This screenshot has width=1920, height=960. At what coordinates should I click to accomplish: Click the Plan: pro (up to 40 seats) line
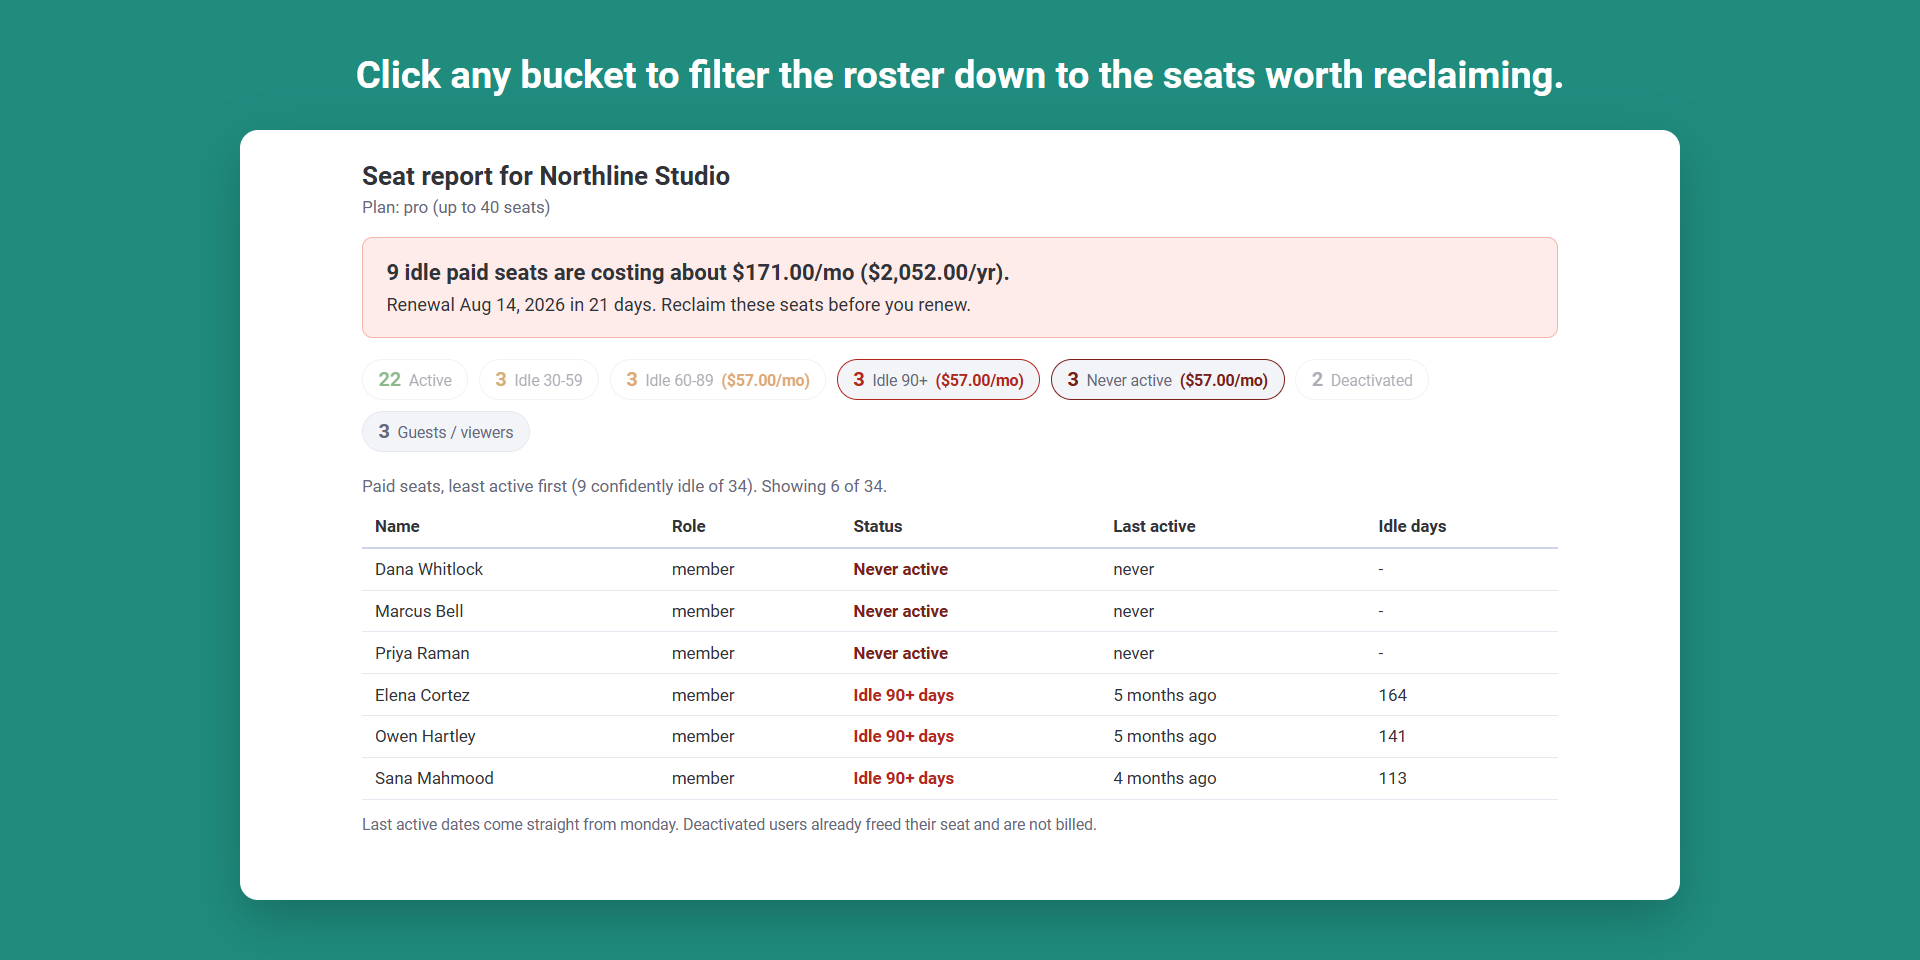pos(456,207)
